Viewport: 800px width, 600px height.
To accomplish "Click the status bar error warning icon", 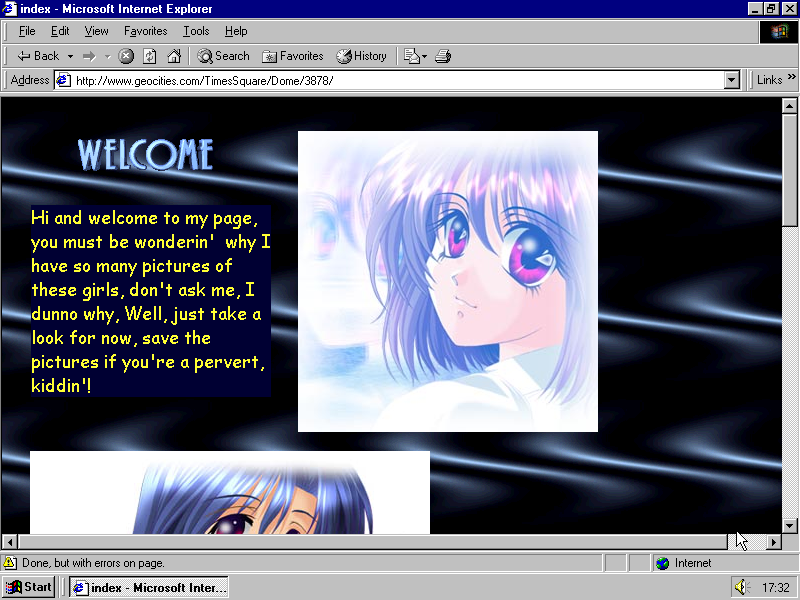I will [x=10, y=563].
